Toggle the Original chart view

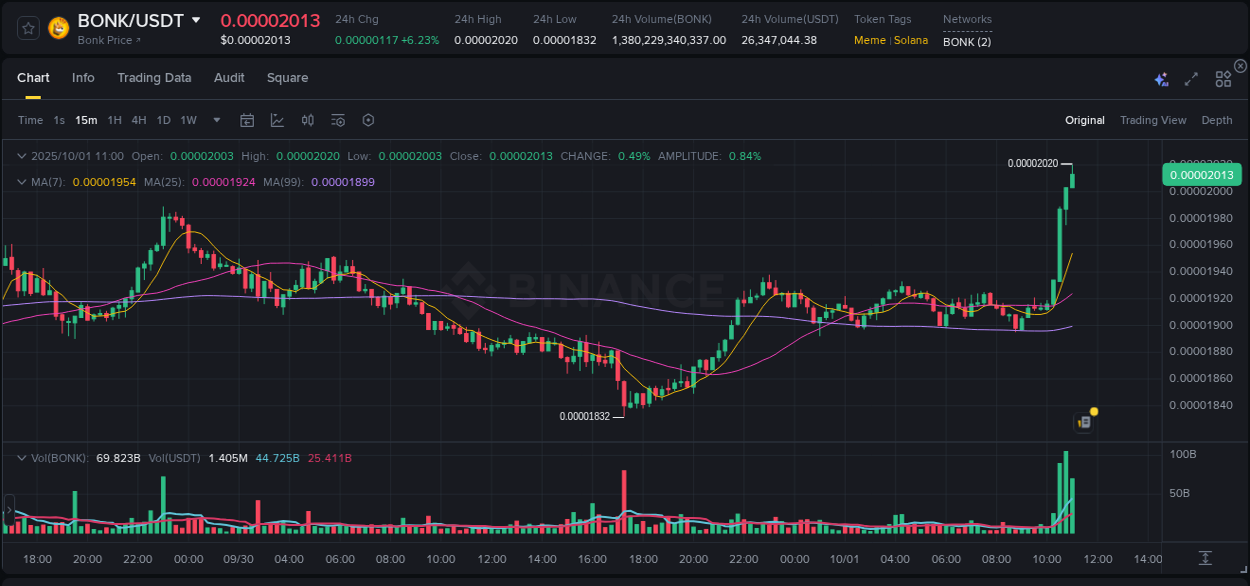(x=1085, y=120)
